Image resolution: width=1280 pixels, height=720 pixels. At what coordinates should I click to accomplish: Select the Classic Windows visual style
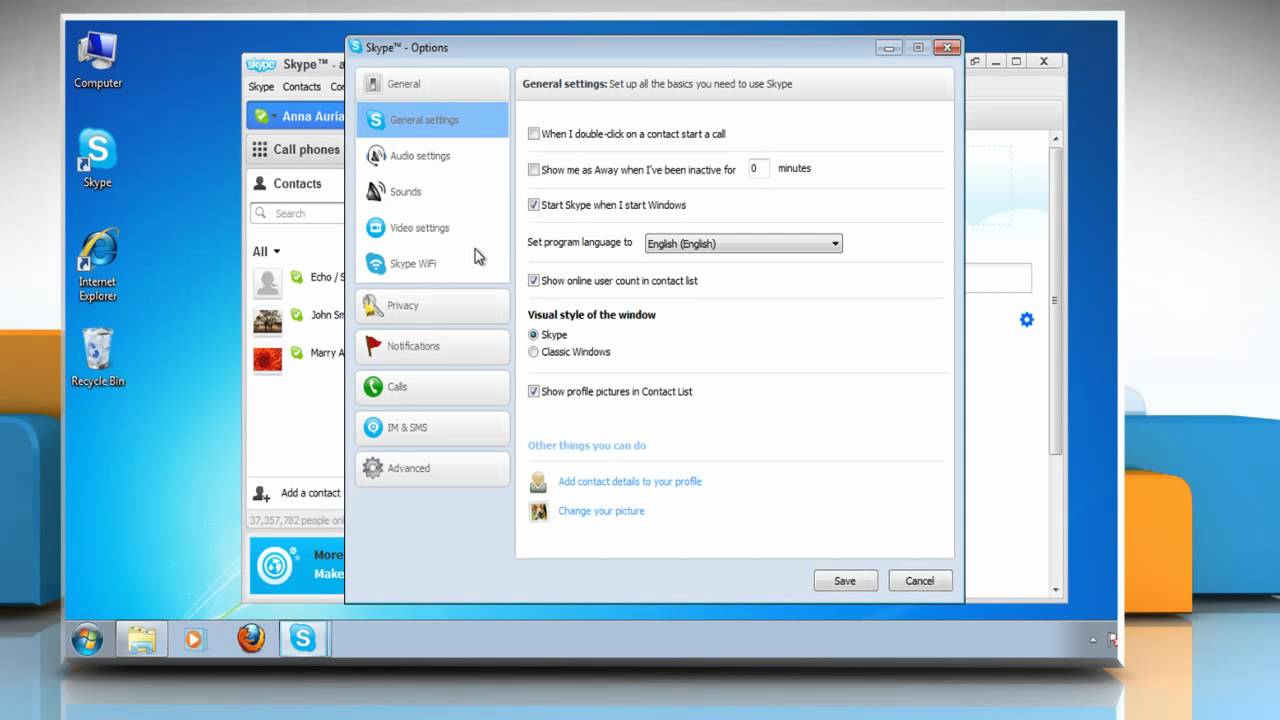tap(533, 351)
